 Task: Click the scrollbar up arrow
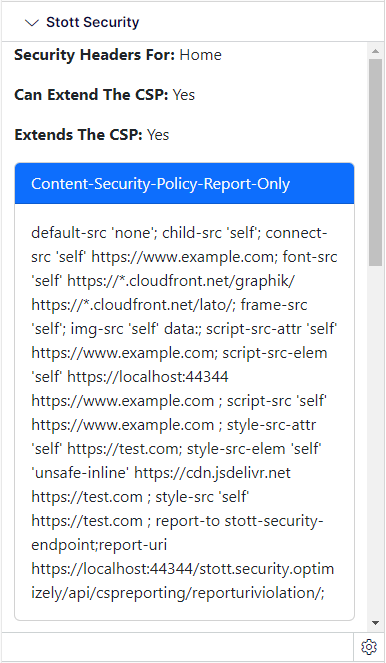click(x=375, y=51)
